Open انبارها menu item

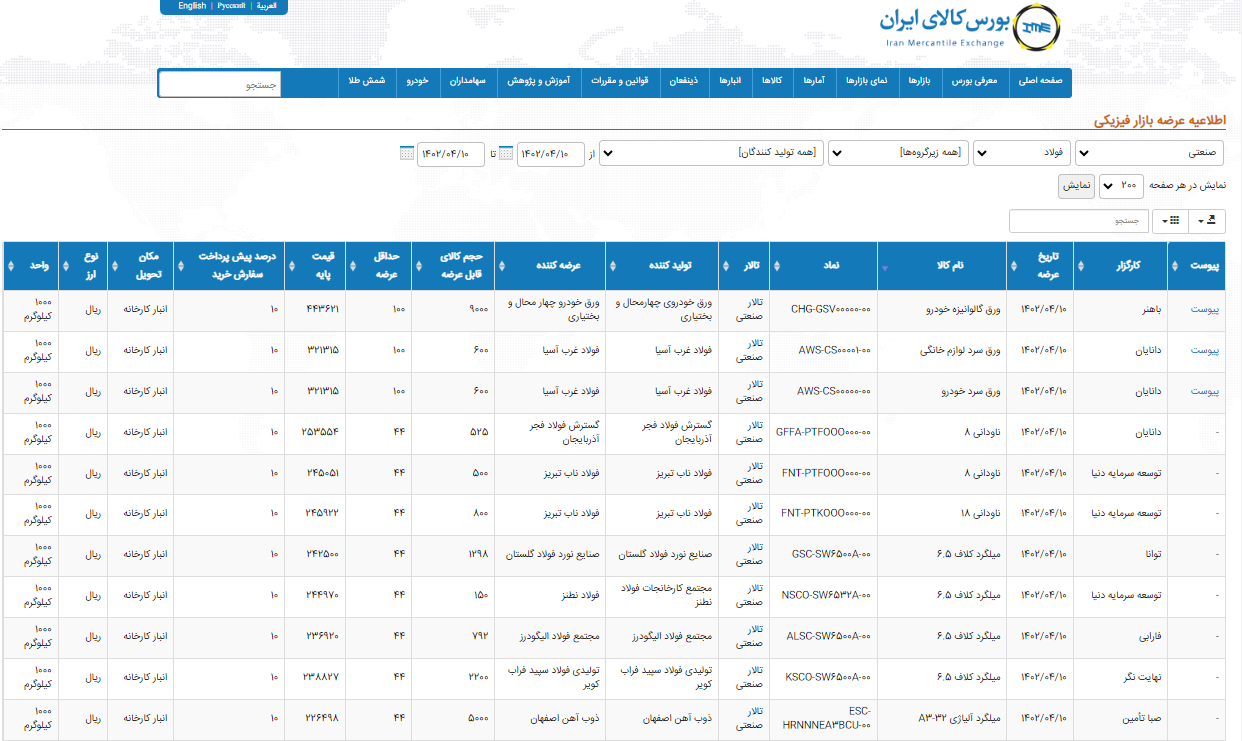pos(731,80)
